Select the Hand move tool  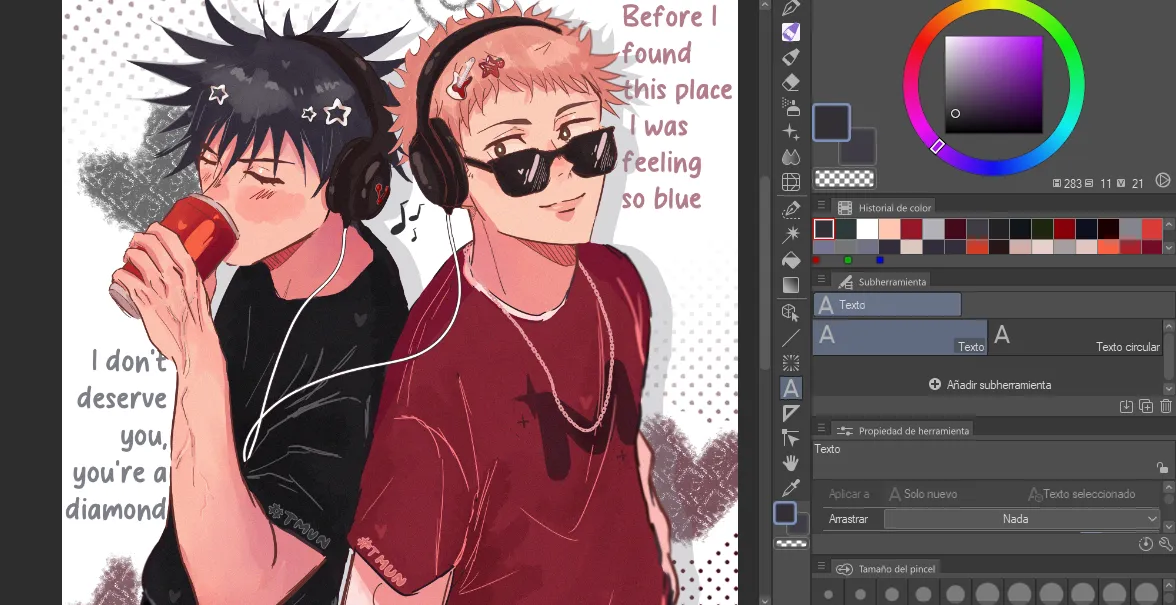[x=790, y=463]
